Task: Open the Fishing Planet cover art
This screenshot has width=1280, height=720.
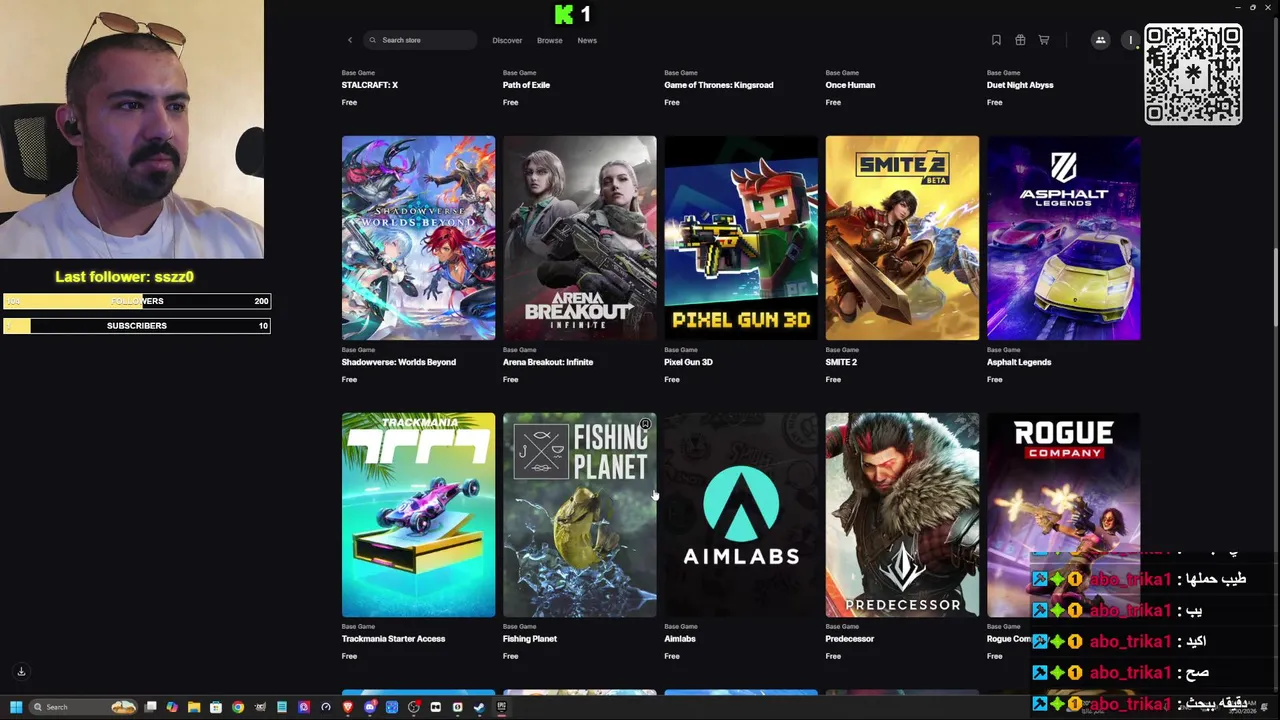Action: (x=580, y=515)
